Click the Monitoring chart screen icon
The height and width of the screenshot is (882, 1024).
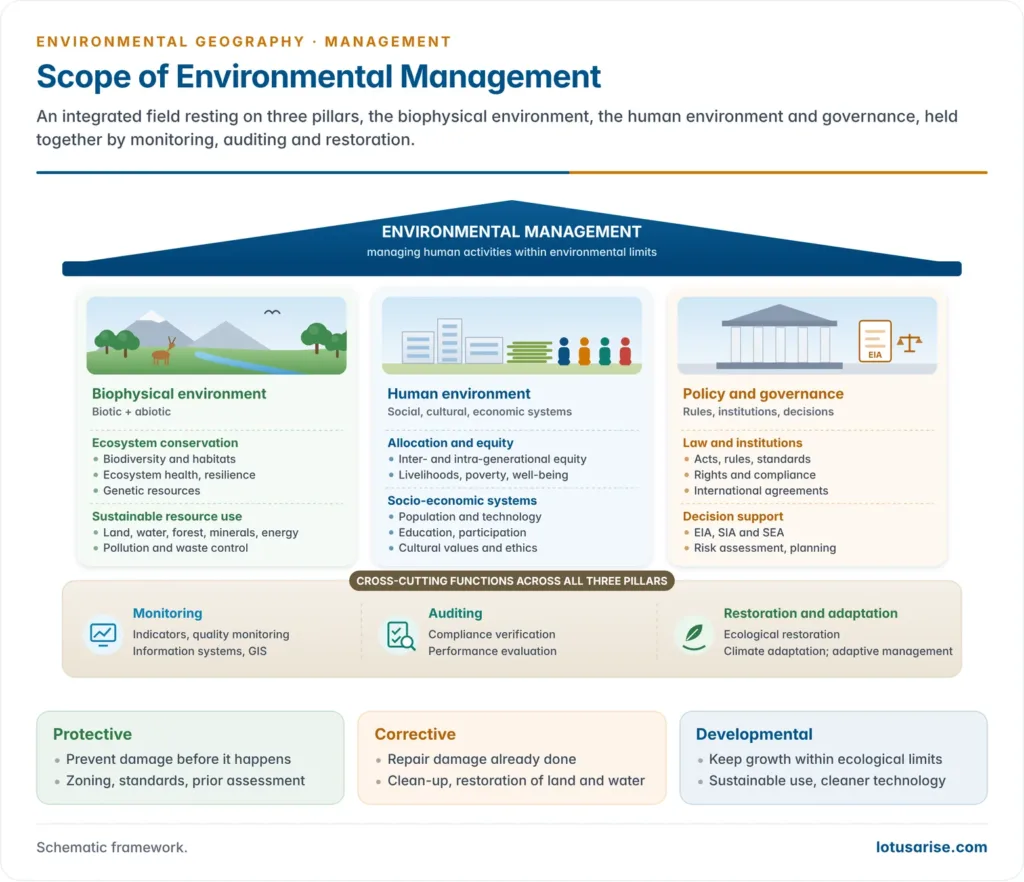[103, 634]
